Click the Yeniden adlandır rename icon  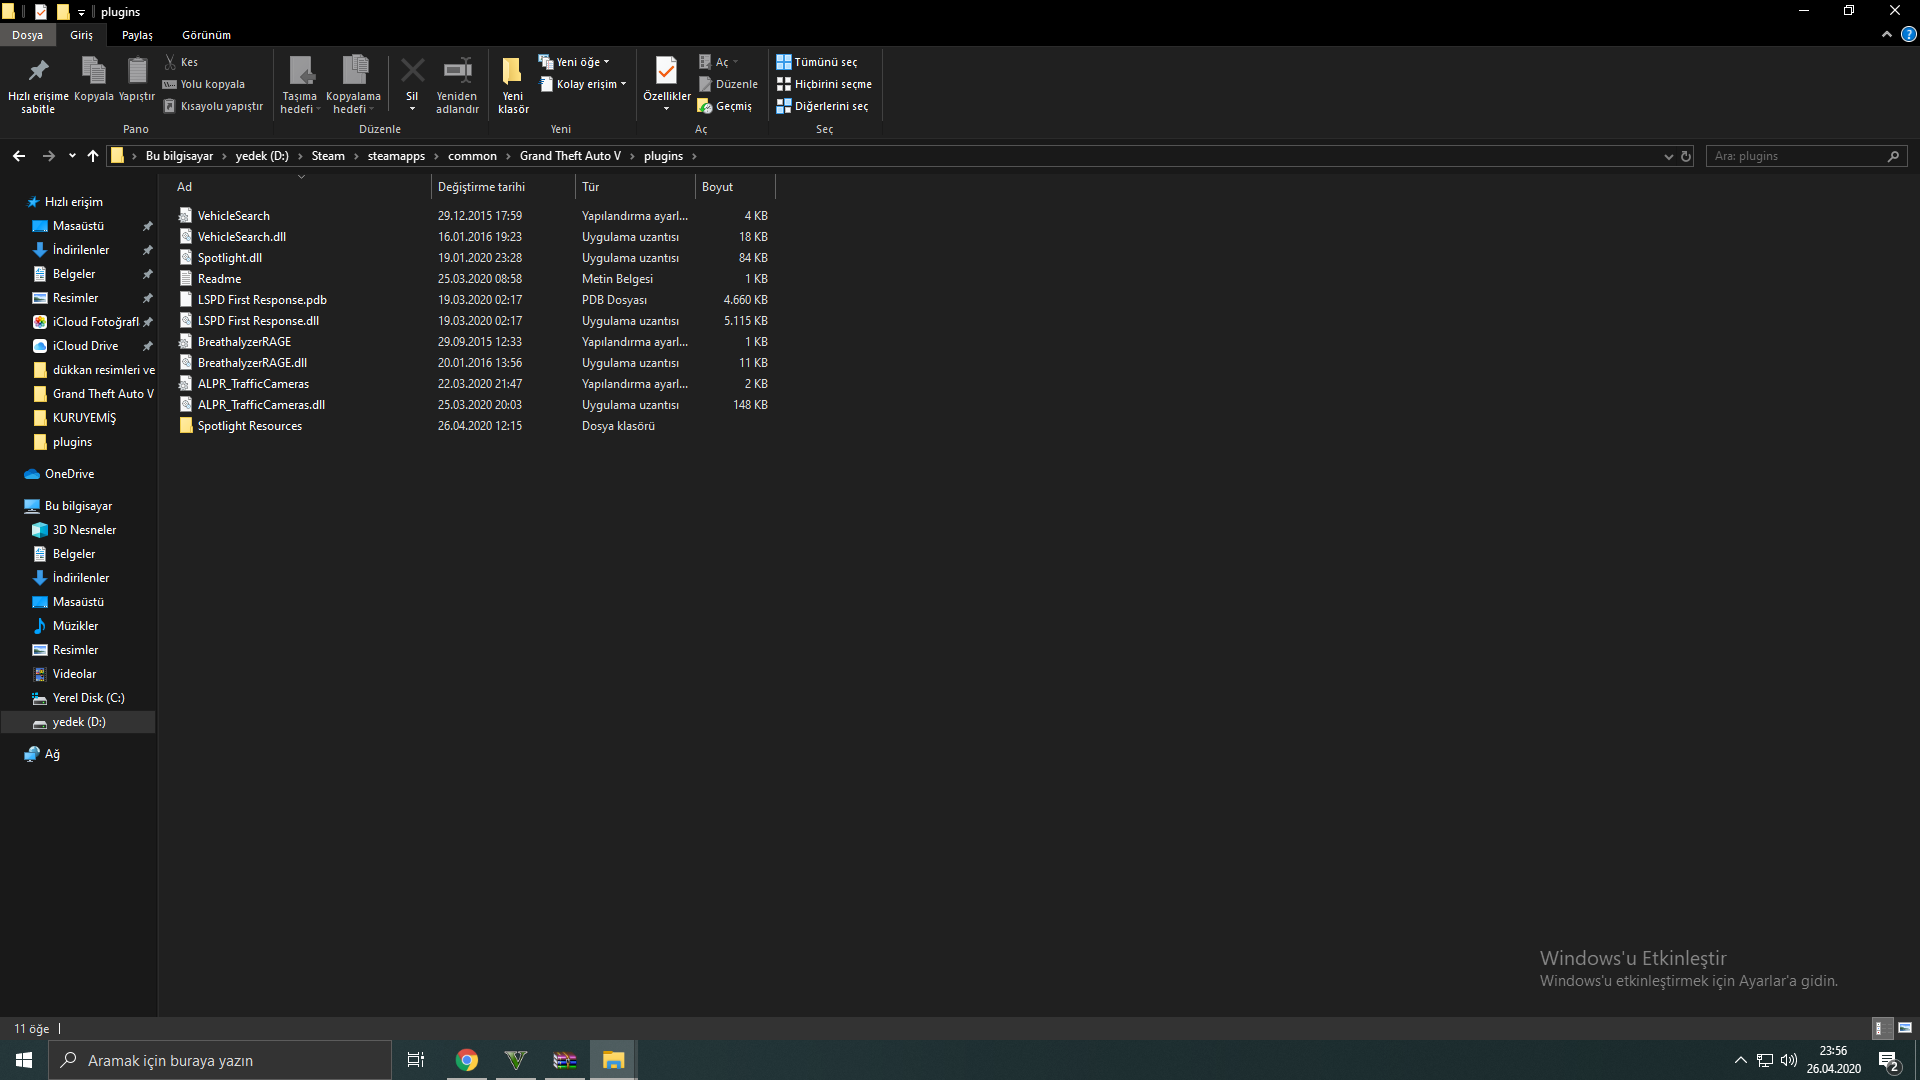click(x=460, y=71)
